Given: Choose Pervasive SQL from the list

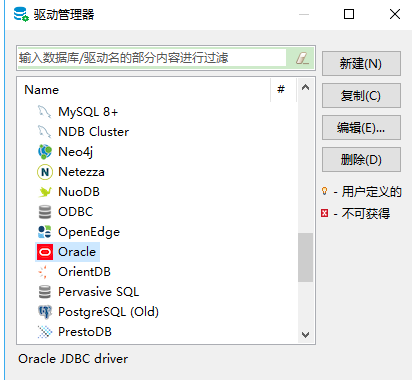Looking at the screenshot, I should (x=98, y=292).
